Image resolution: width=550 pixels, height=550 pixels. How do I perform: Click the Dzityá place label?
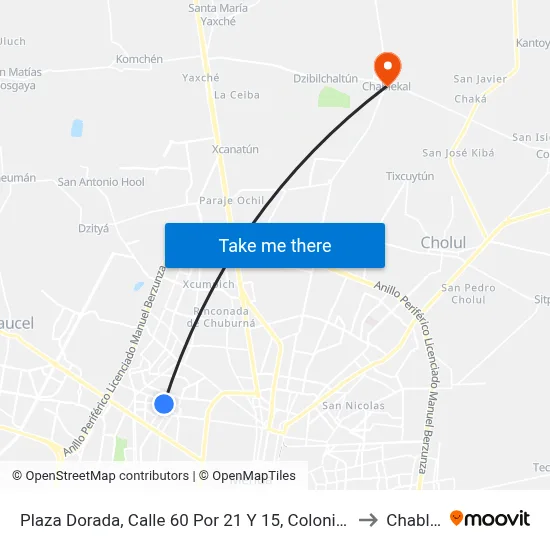pyautogui.click(x=93, y=228)
